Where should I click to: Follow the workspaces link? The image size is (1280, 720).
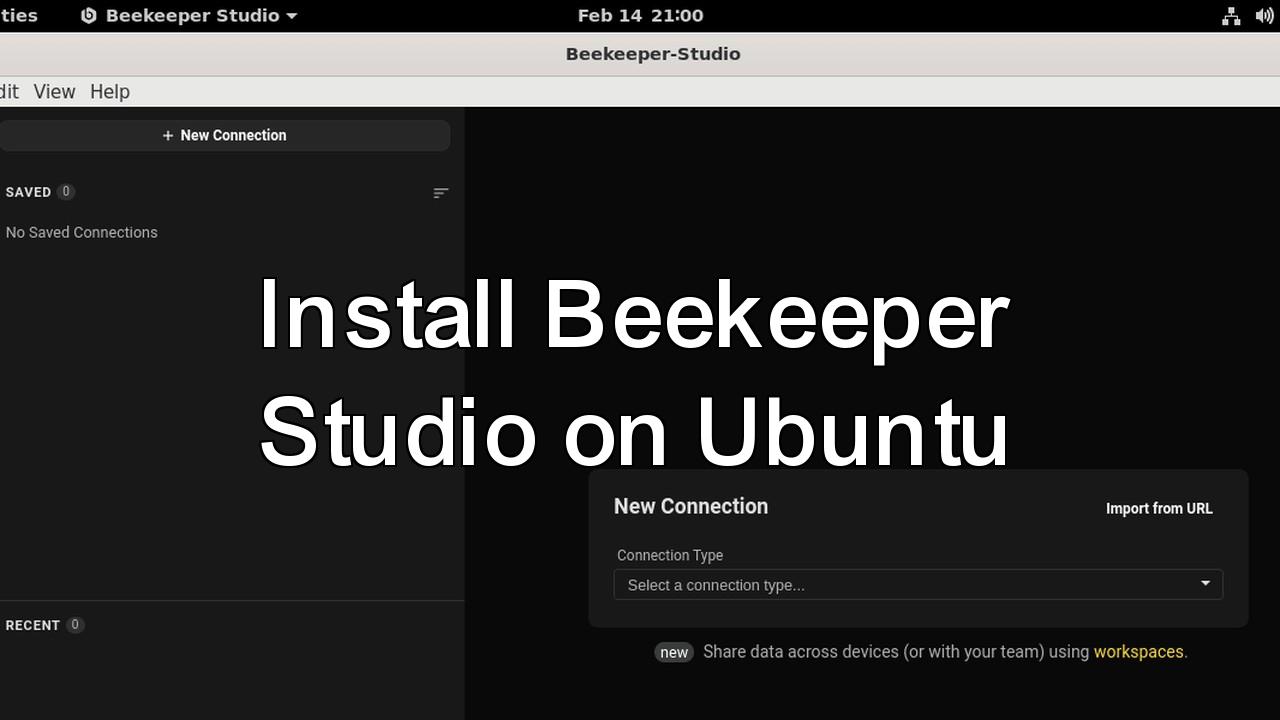pos(1138,652)
